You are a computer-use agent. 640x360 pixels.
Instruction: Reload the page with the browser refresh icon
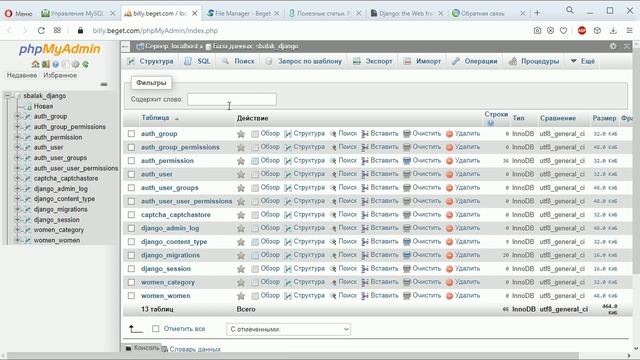pos(41,31)
